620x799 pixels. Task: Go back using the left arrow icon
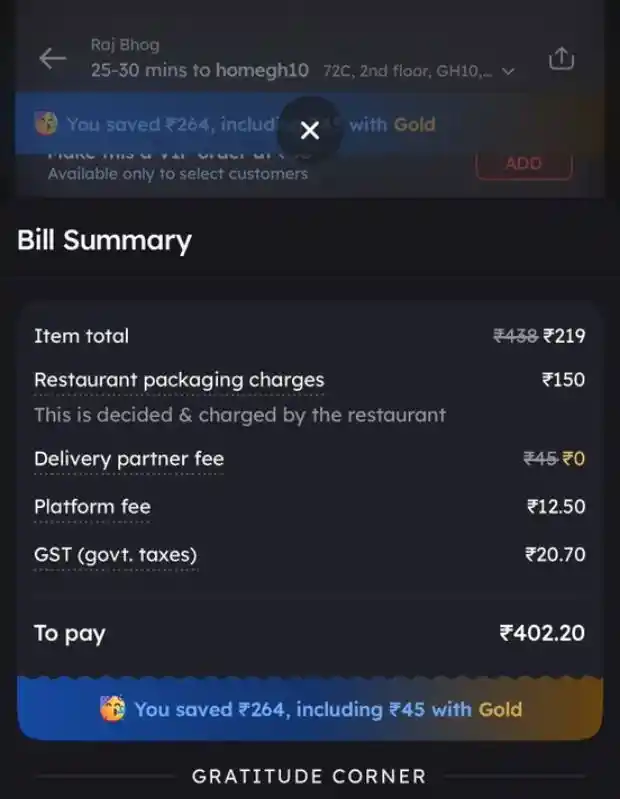(x=52, y=59)
